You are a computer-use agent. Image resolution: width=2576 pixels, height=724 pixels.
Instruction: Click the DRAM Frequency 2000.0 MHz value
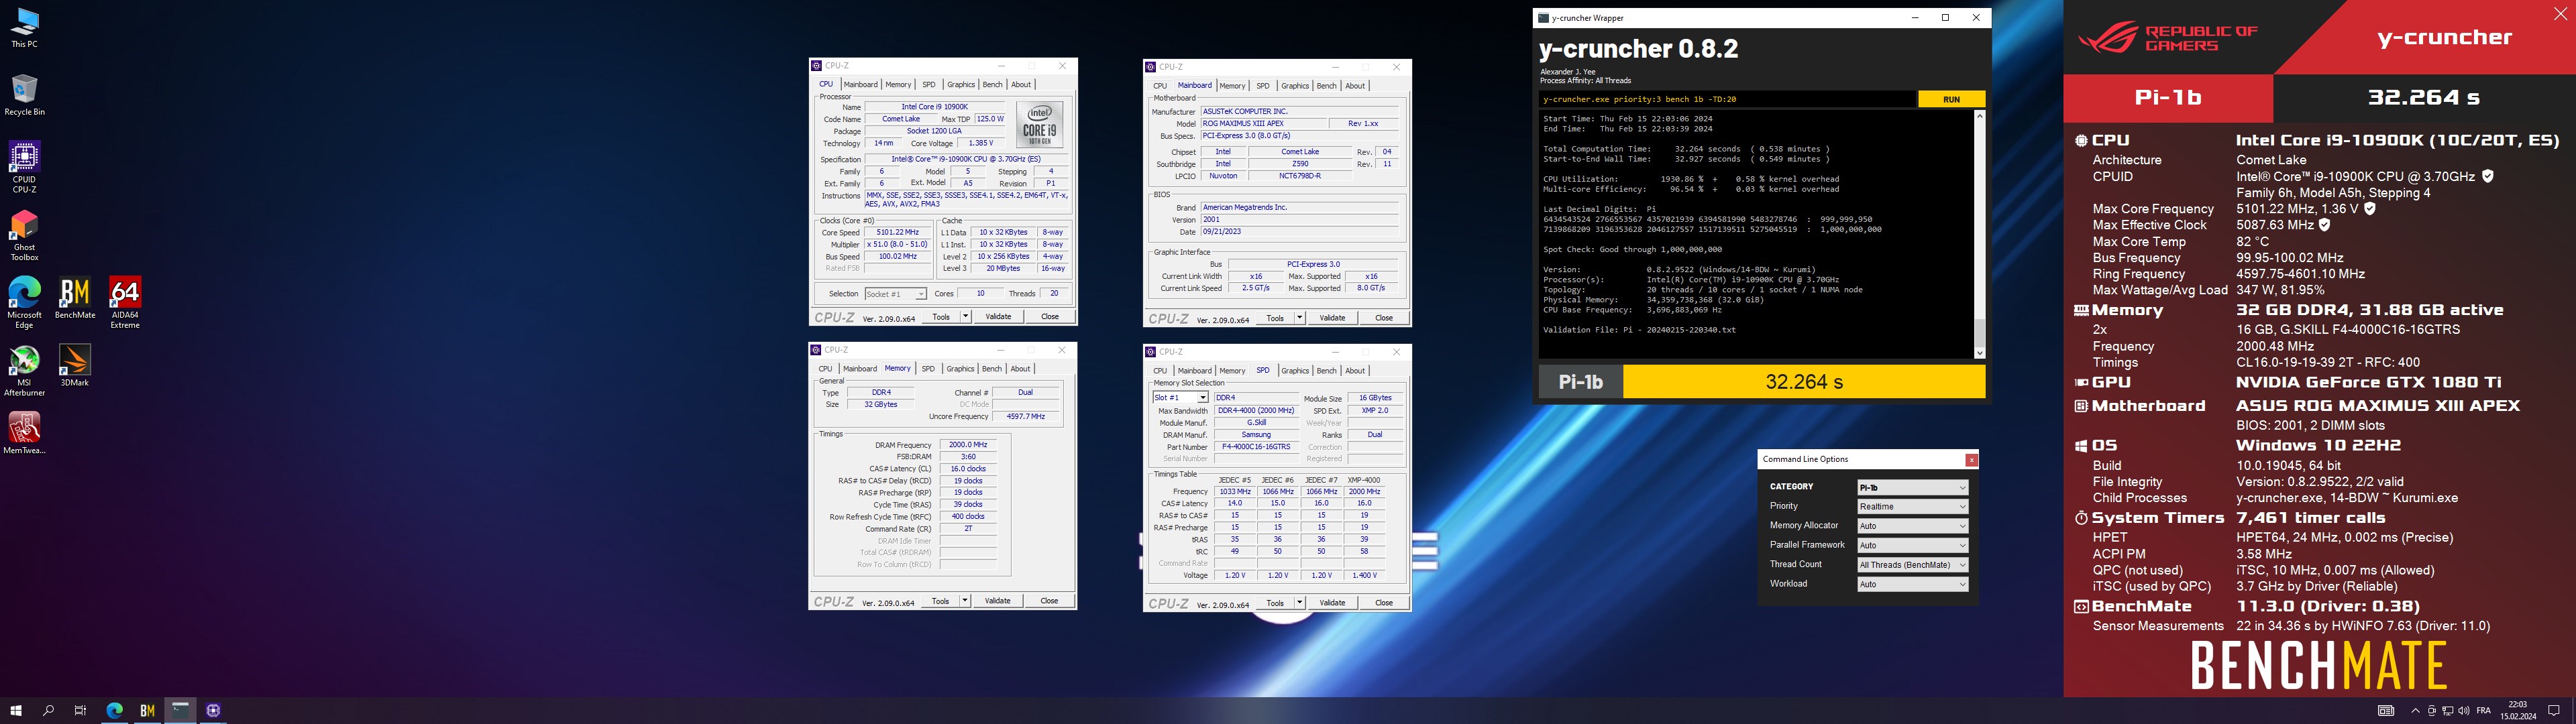point(967,445)
